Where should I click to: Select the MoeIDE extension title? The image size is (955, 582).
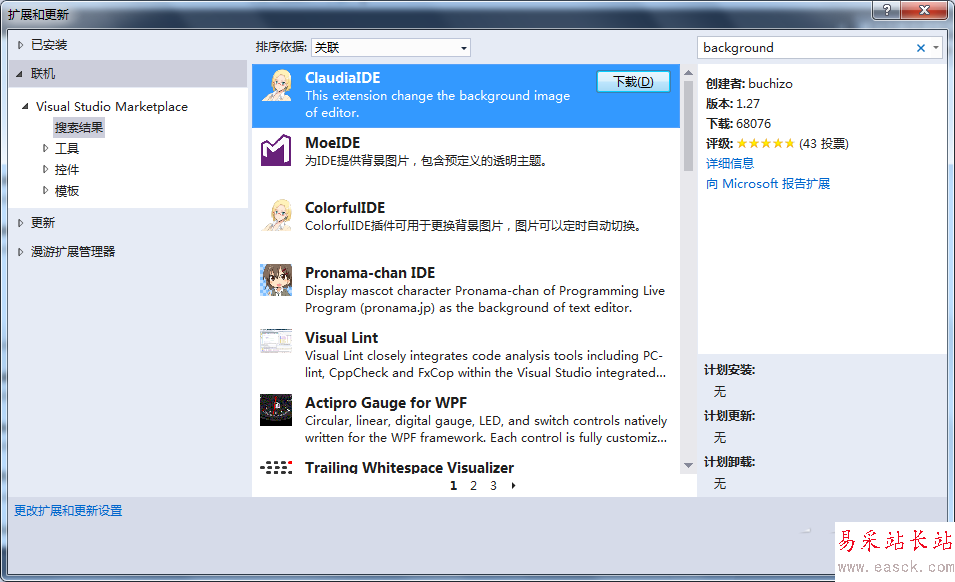tap(333, 143)
